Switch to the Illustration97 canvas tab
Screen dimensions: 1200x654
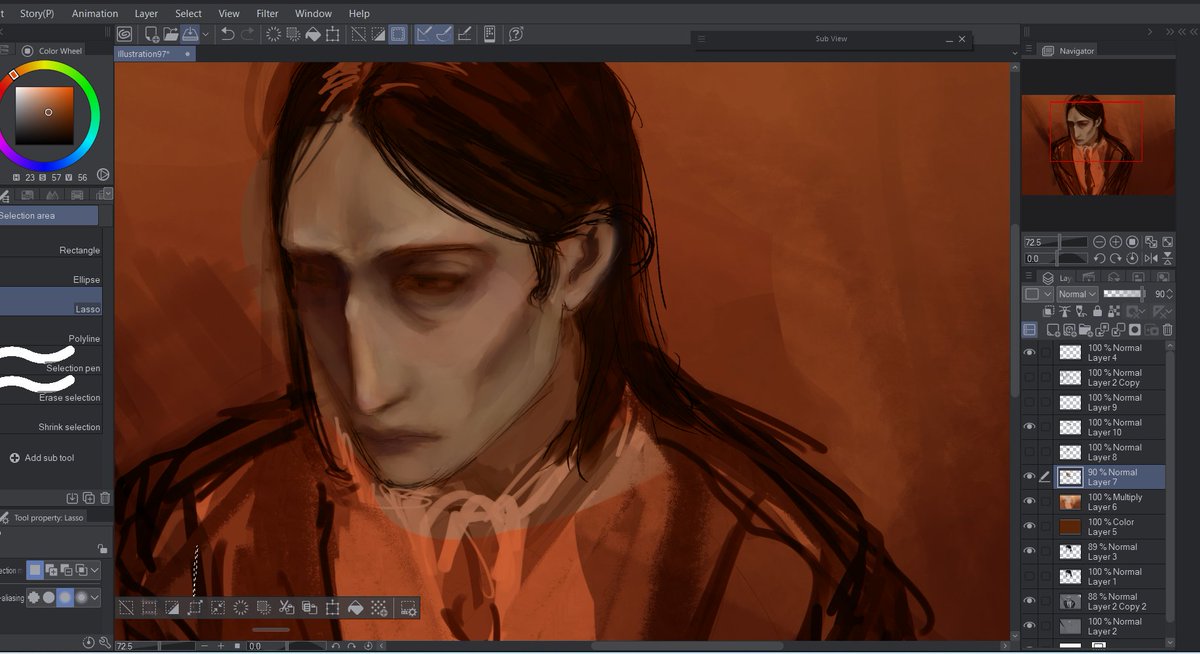[154, 54]
